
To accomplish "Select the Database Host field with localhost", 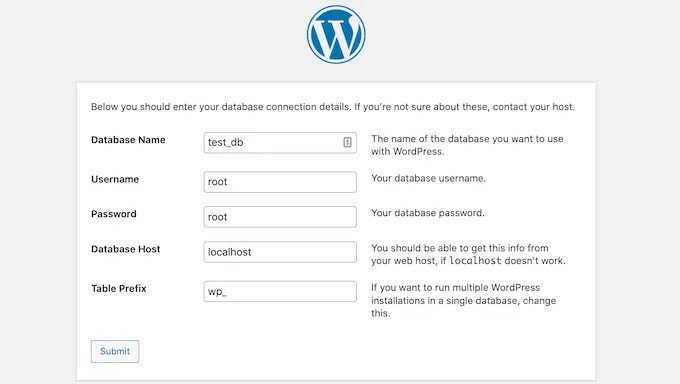I will tap(280, 252).
